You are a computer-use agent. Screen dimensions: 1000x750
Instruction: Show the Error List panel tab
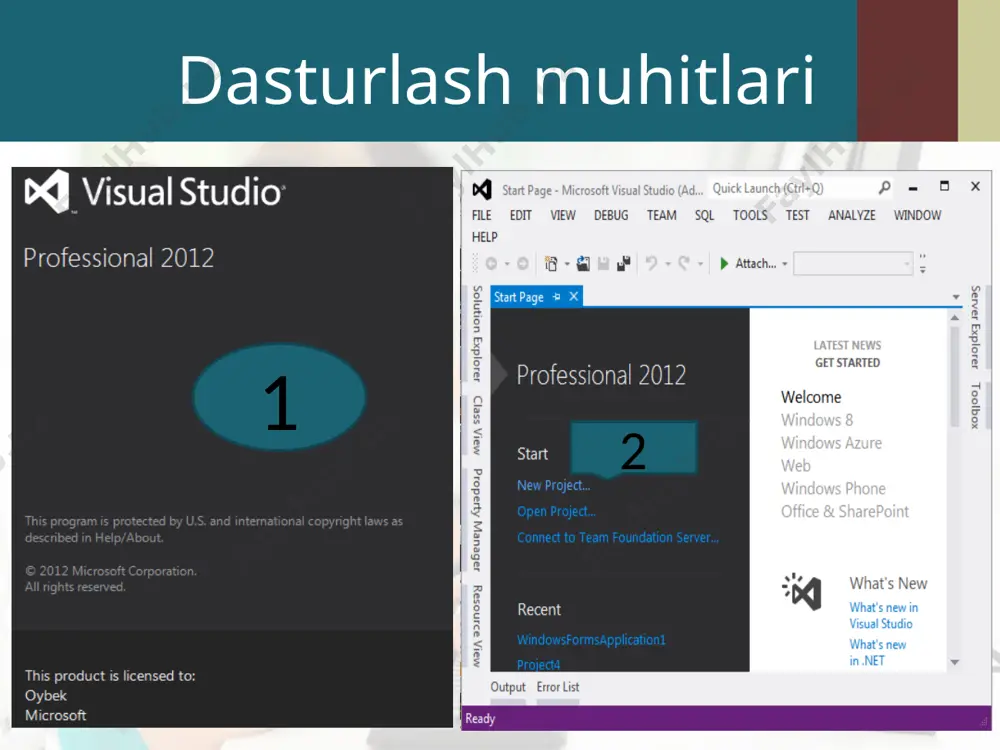click(557, 688)
